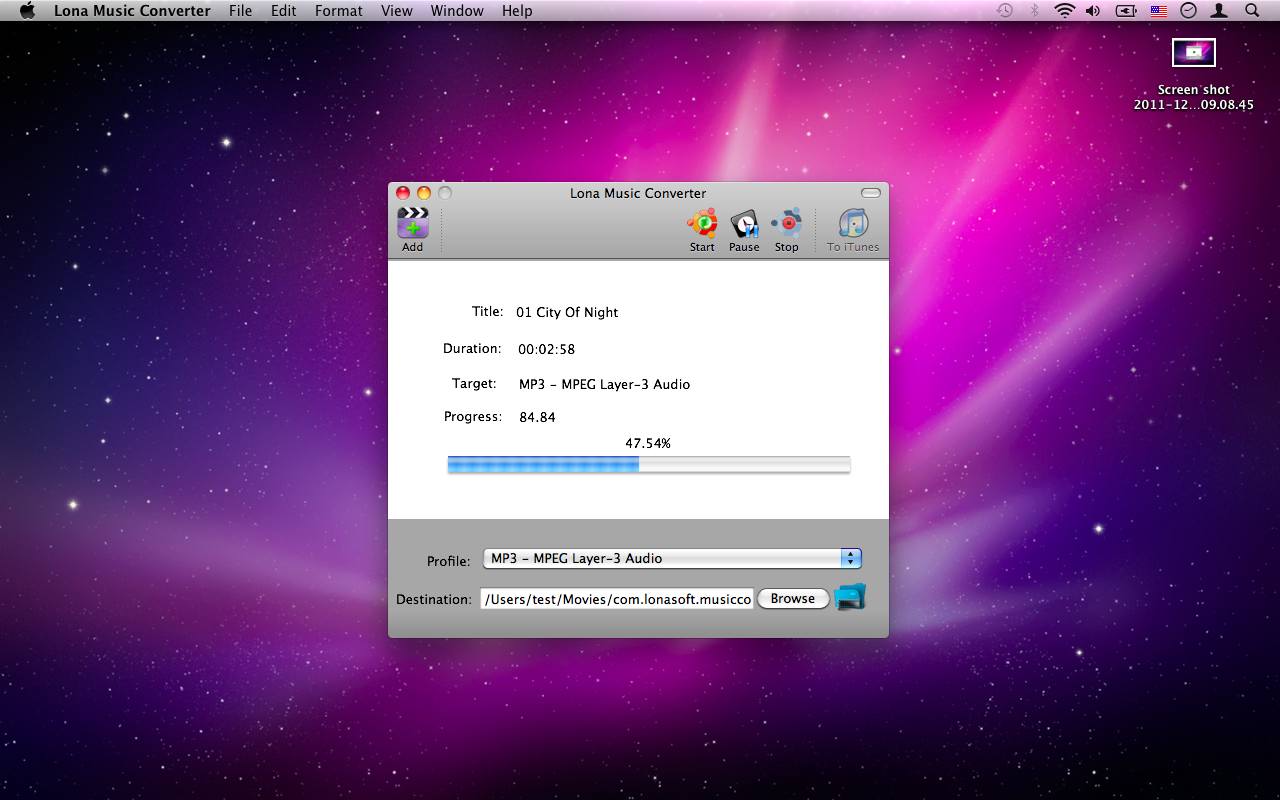Viewport: 1280px width, 800px height.
Task: Open the Lona Music Converter application menu
Action: [132, 11]
